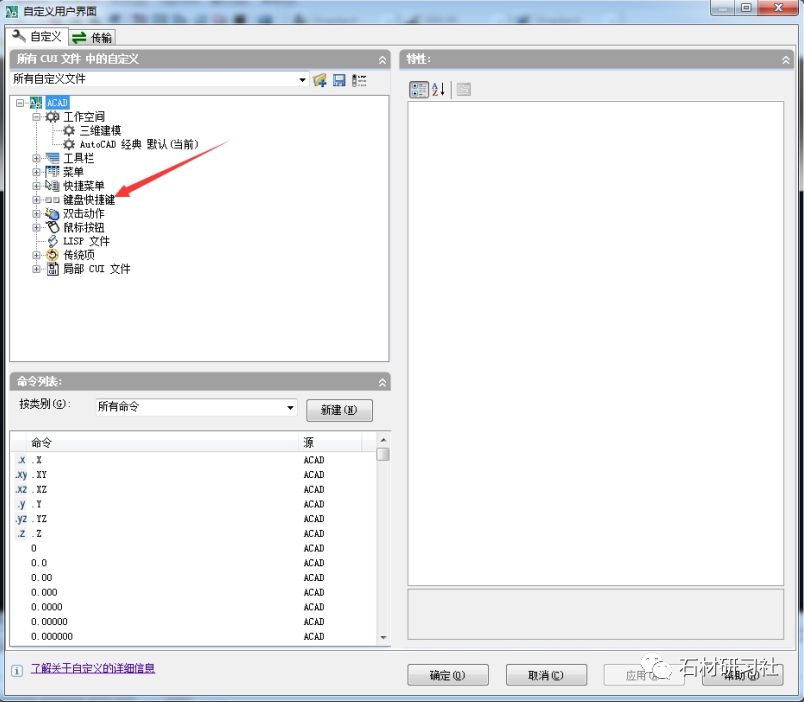804x702 pixels.
Task: Expand the 传统项 node
Action: (36, 255)
